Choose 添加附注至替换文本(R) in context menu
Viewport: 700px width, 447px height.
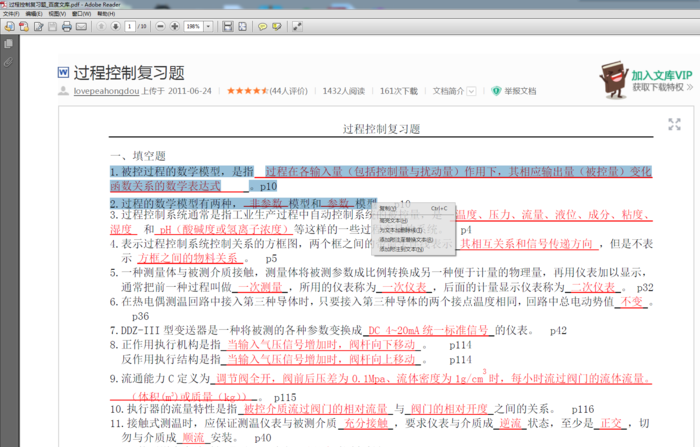pyautogui.click(x=413, y=240)
